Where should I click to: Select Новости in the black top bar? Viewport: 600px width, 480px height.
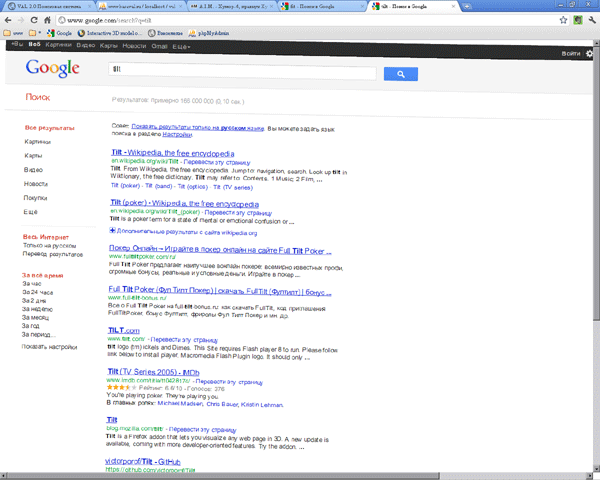click(x=134, y=46)
